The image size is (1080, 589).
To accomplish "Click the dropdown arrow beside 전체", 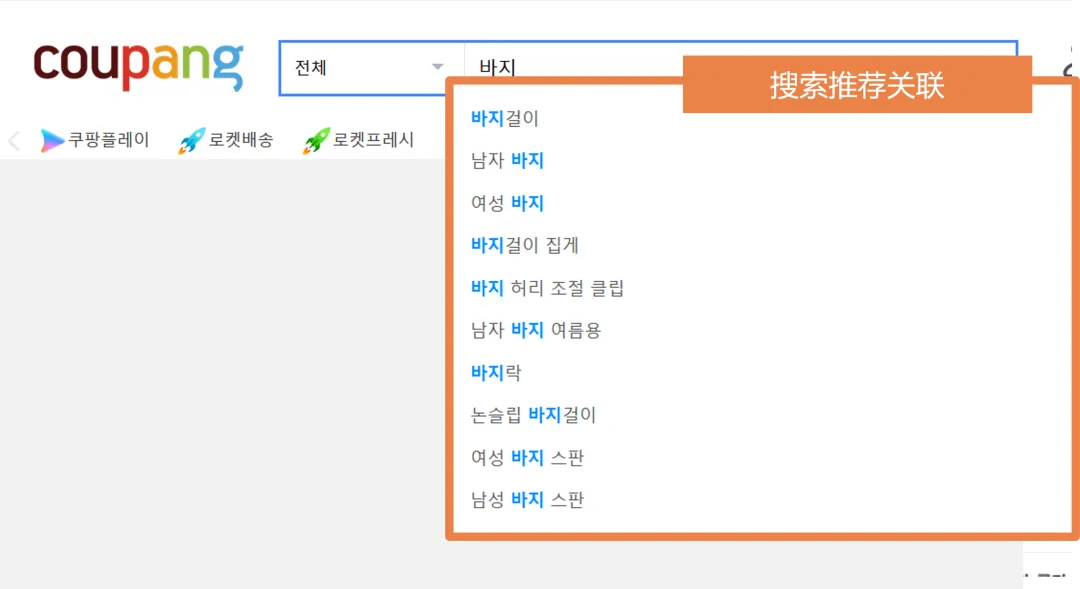I will 437,68.
